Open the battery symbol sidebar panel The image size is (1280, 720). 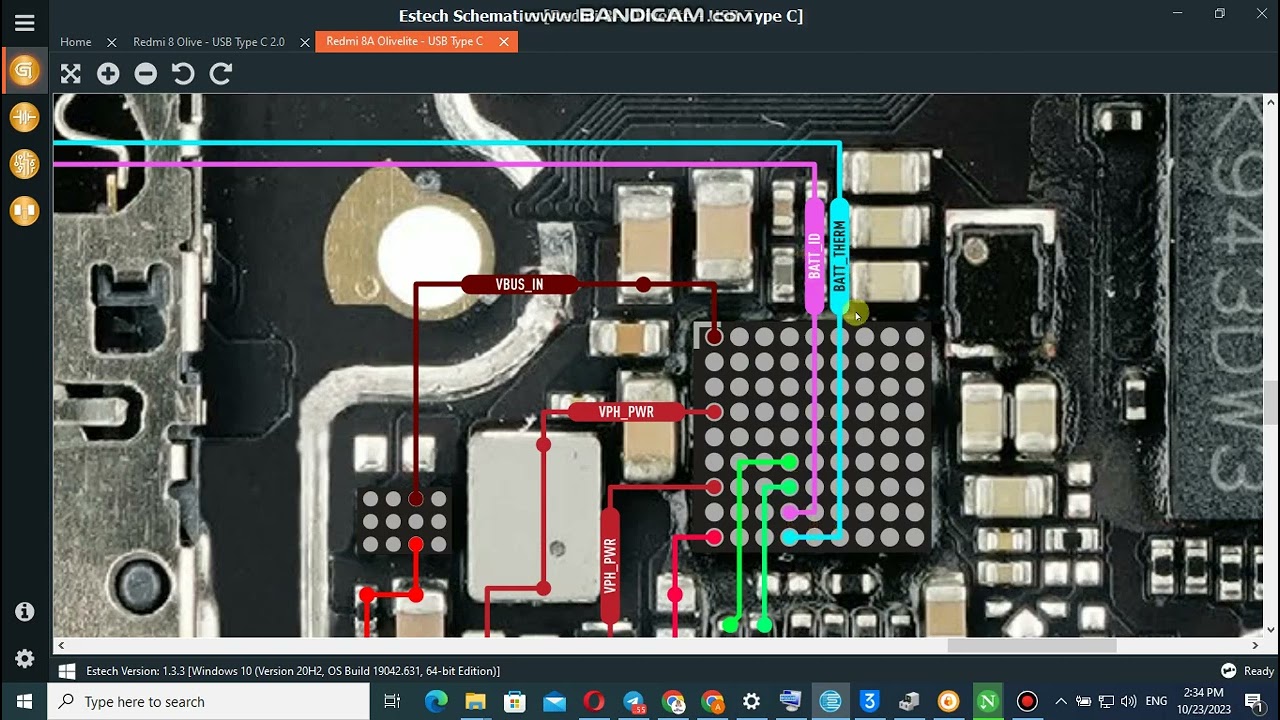coord(24,118)
